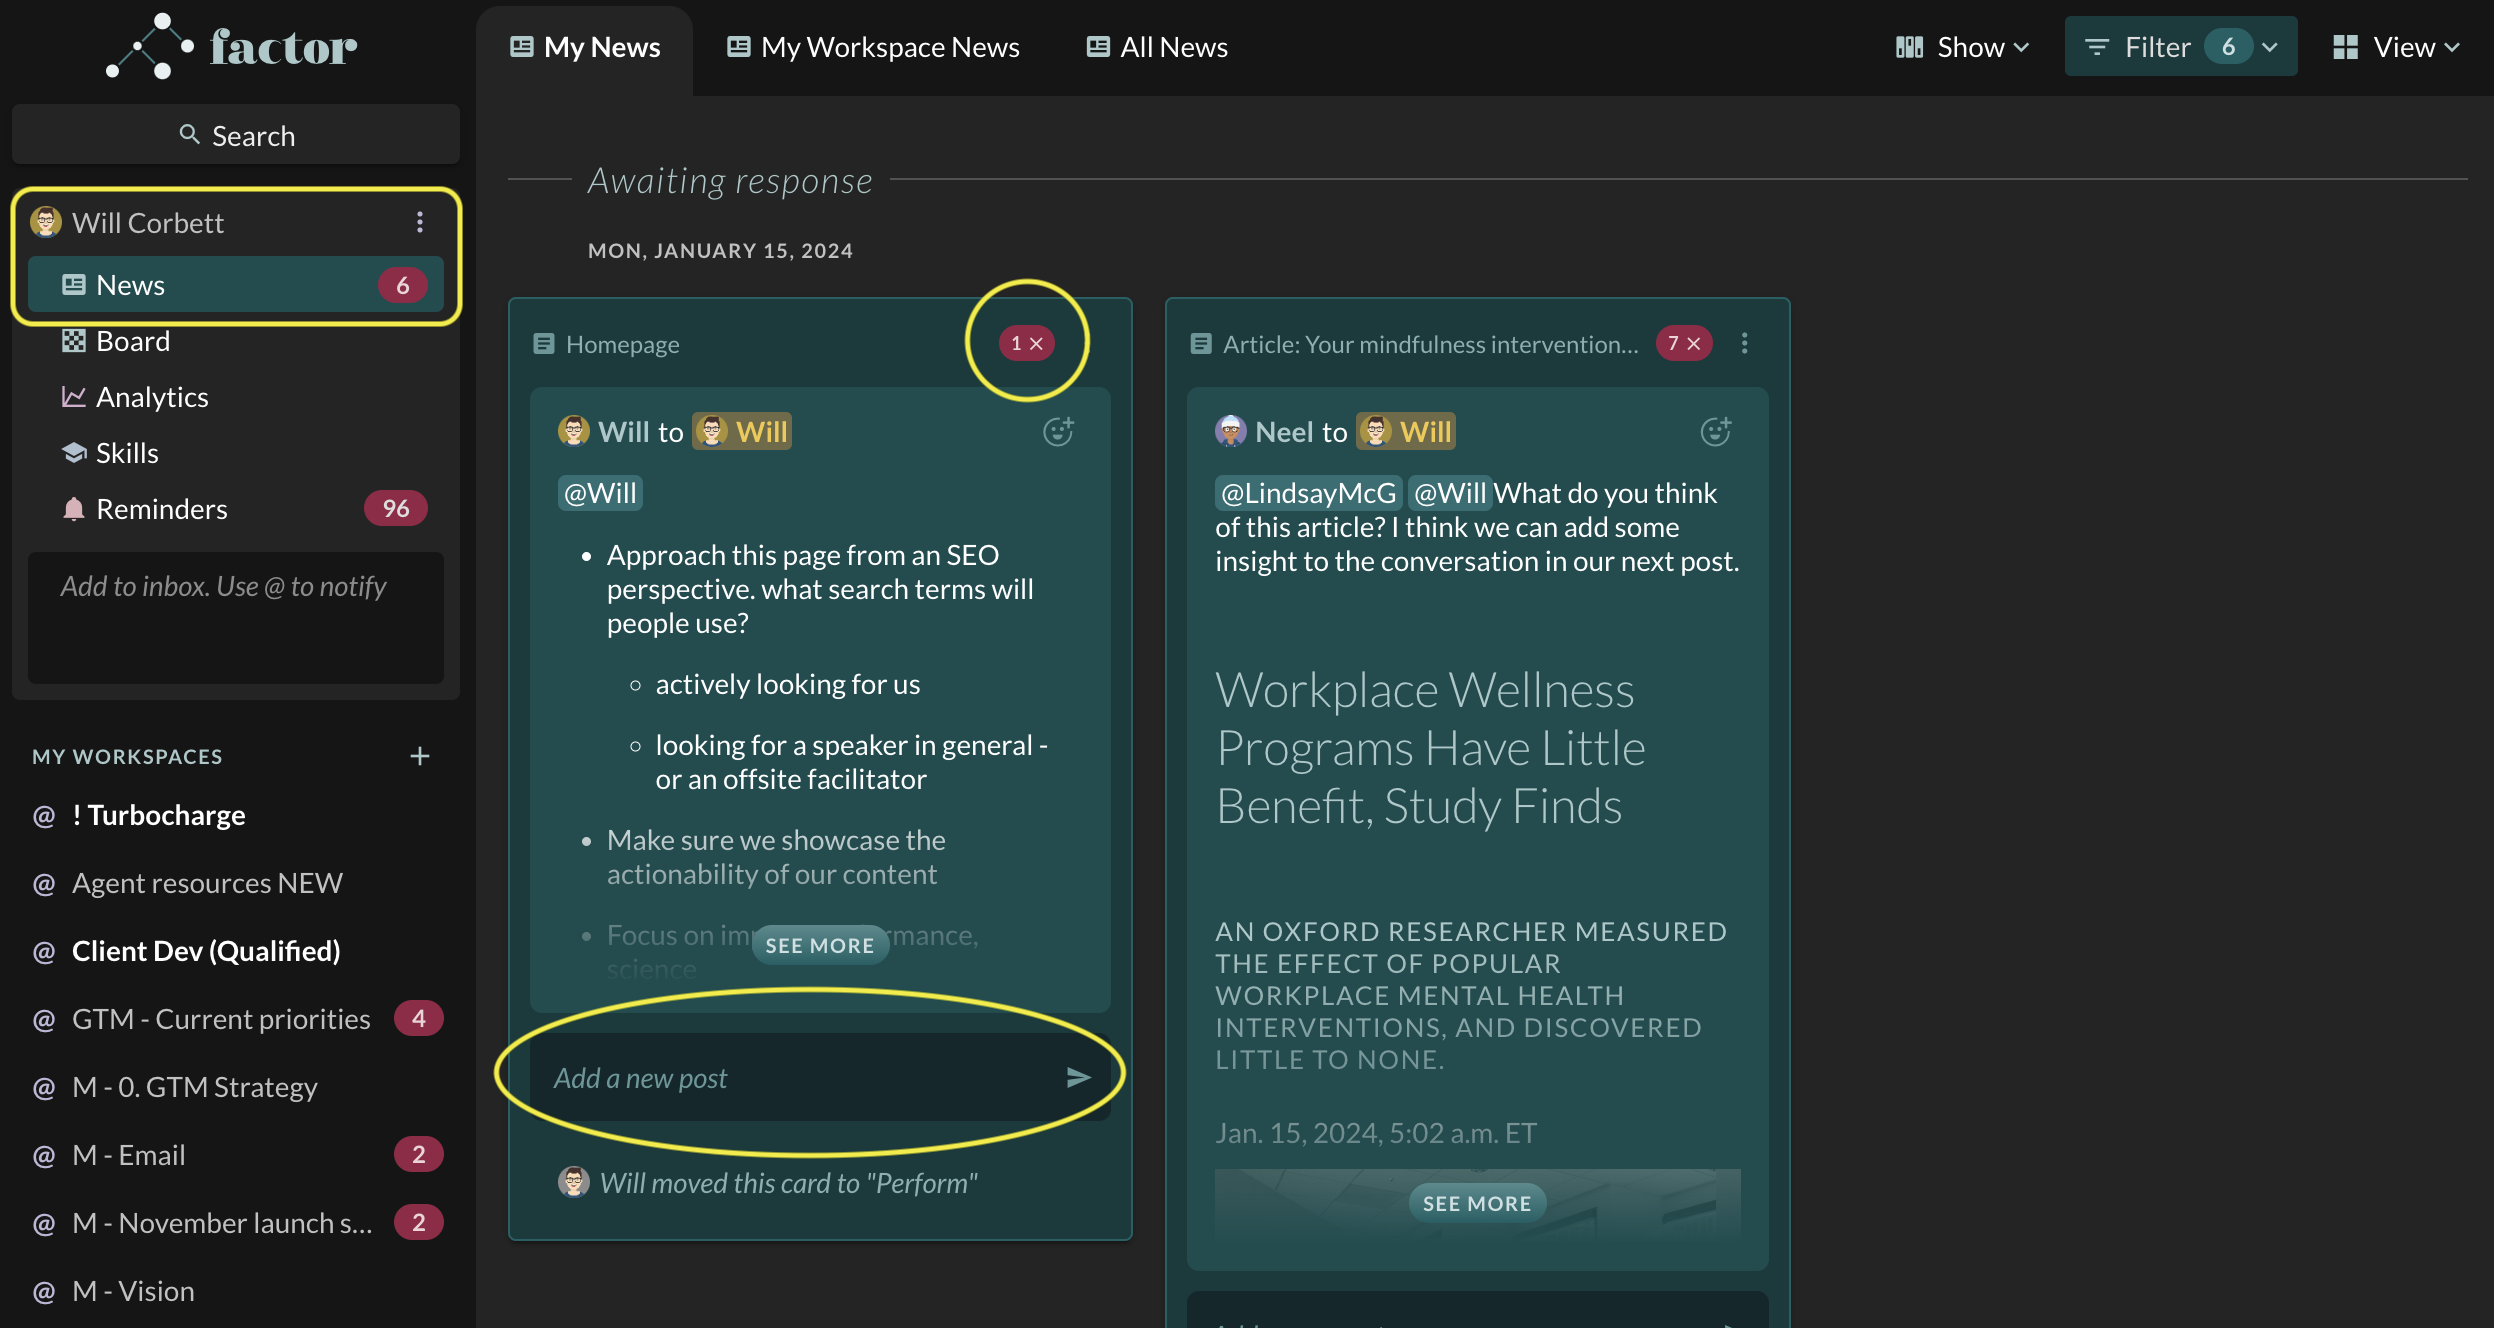Image resolution: width=2494 pixels, height=1328 pixels.
Task: Open Reminders in the sidebar
Action: (236, 509)
